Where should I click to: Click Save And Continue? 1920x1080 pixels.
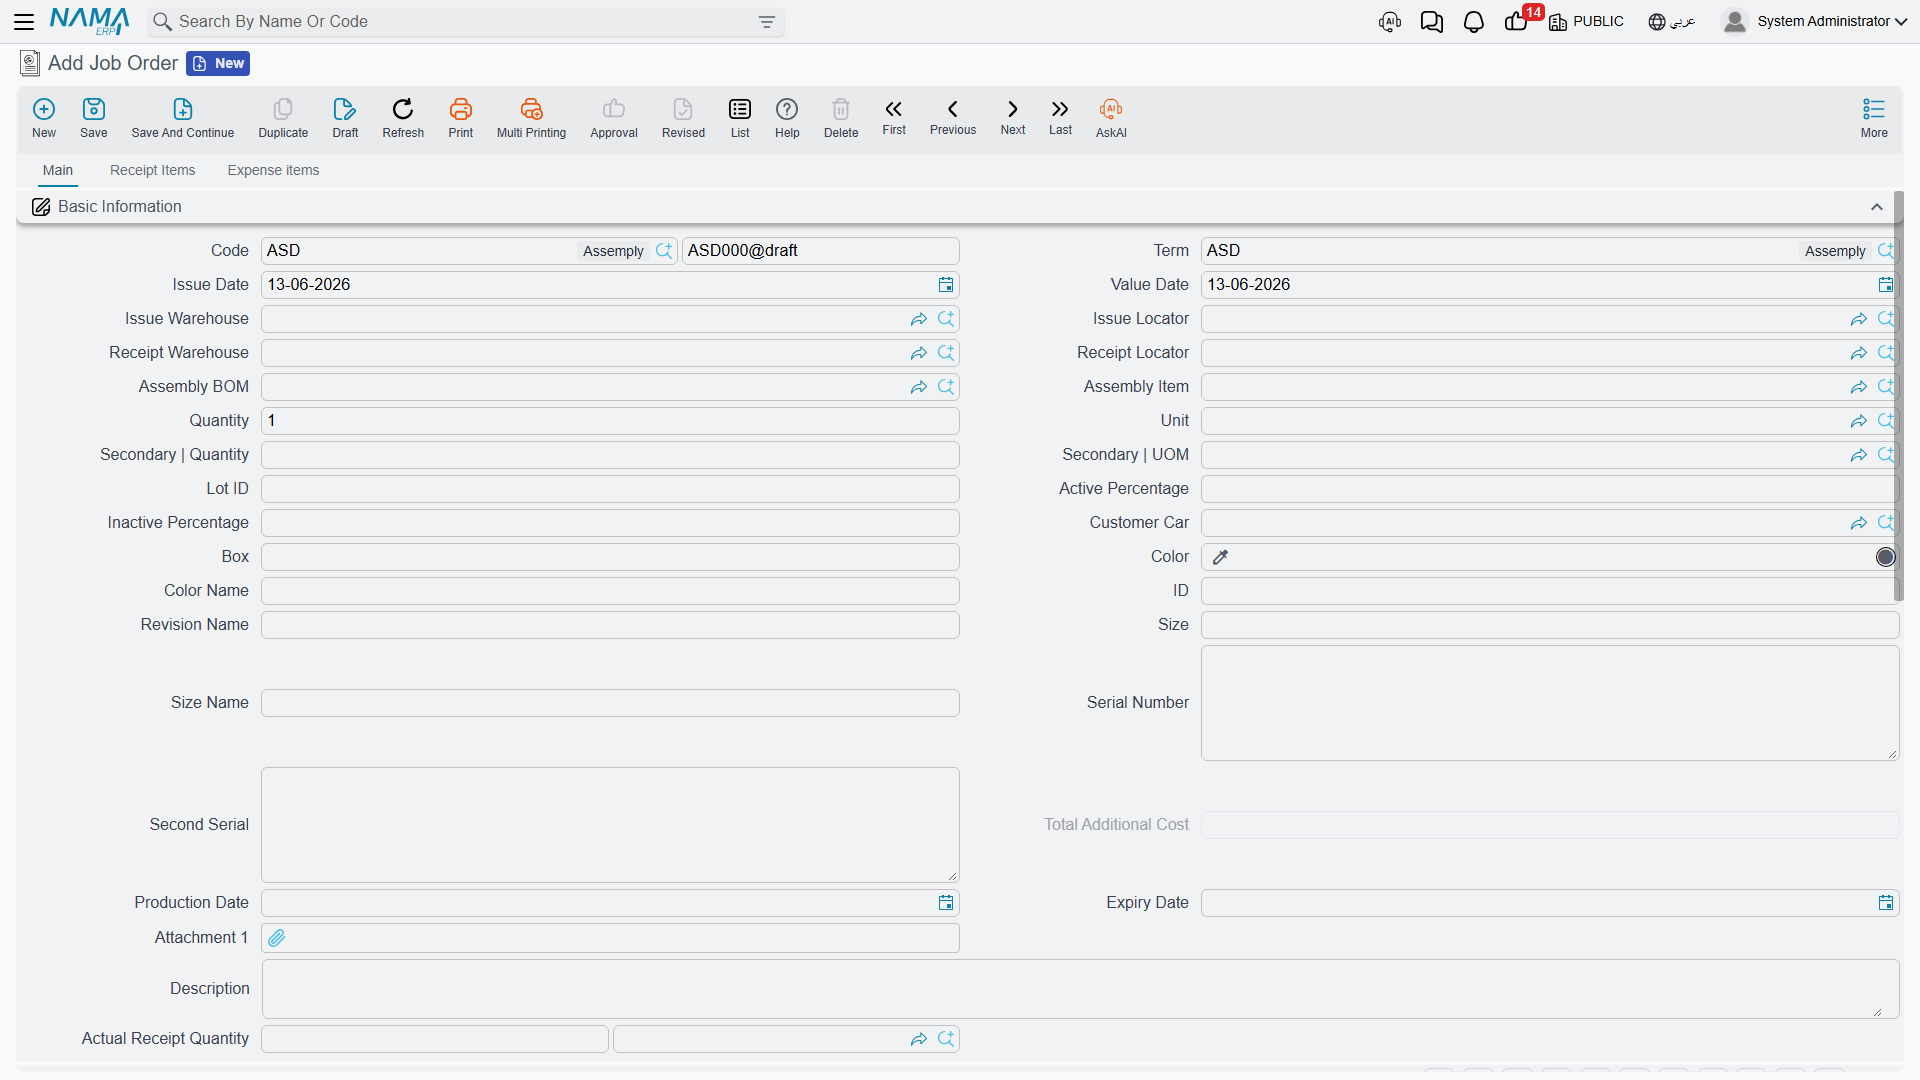[x=183, y=118]
